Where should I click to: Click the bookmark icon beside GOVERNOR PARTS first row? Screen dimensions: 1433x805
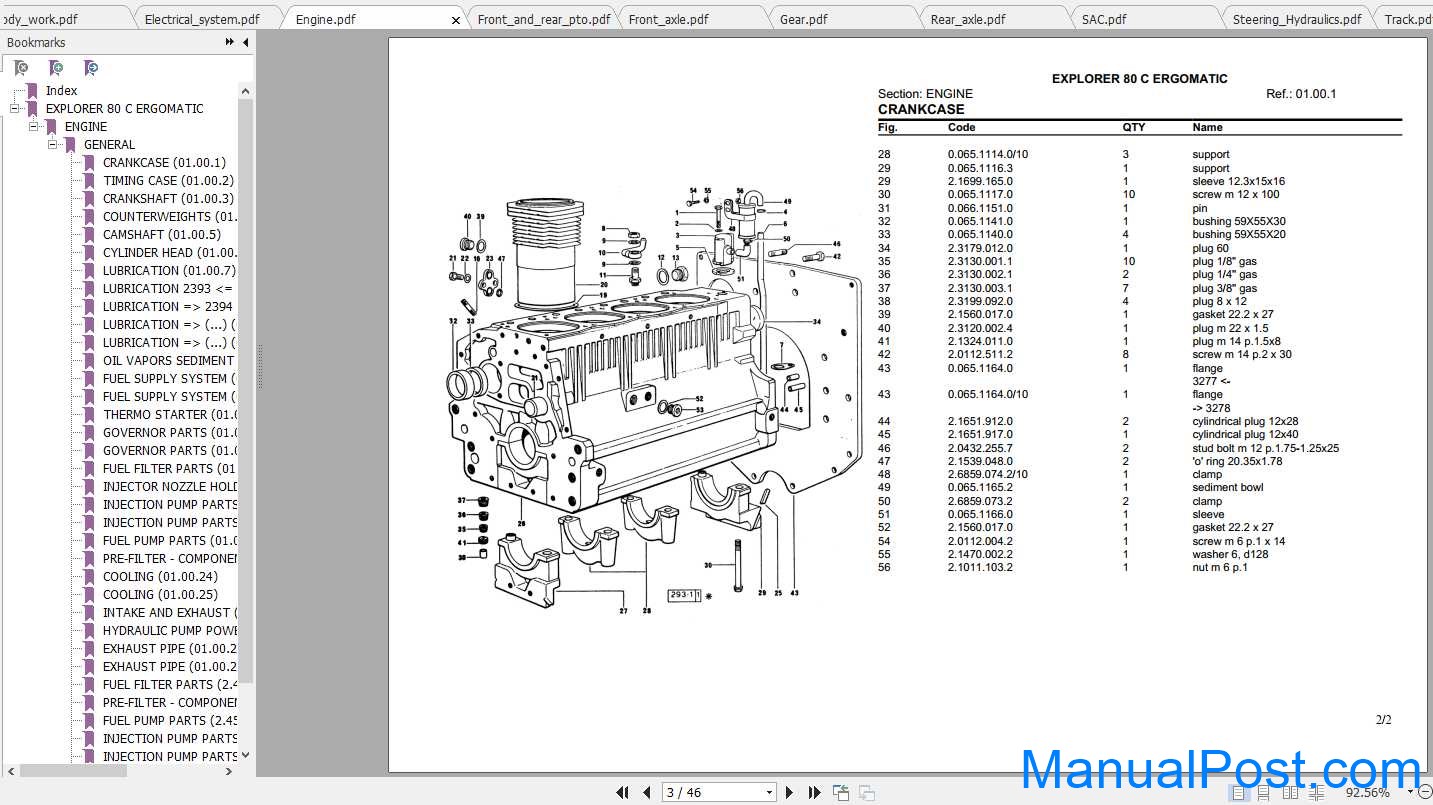tap(89, 432)
